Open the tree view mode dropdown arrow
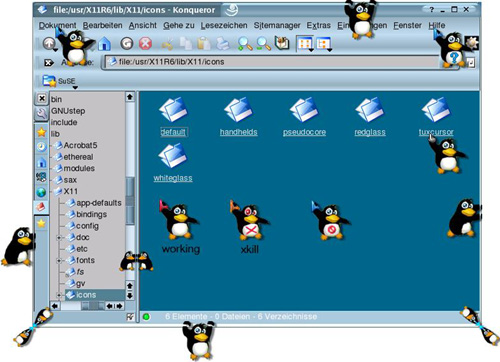Viewport: 500px width, 362px height. pos(329,50)
